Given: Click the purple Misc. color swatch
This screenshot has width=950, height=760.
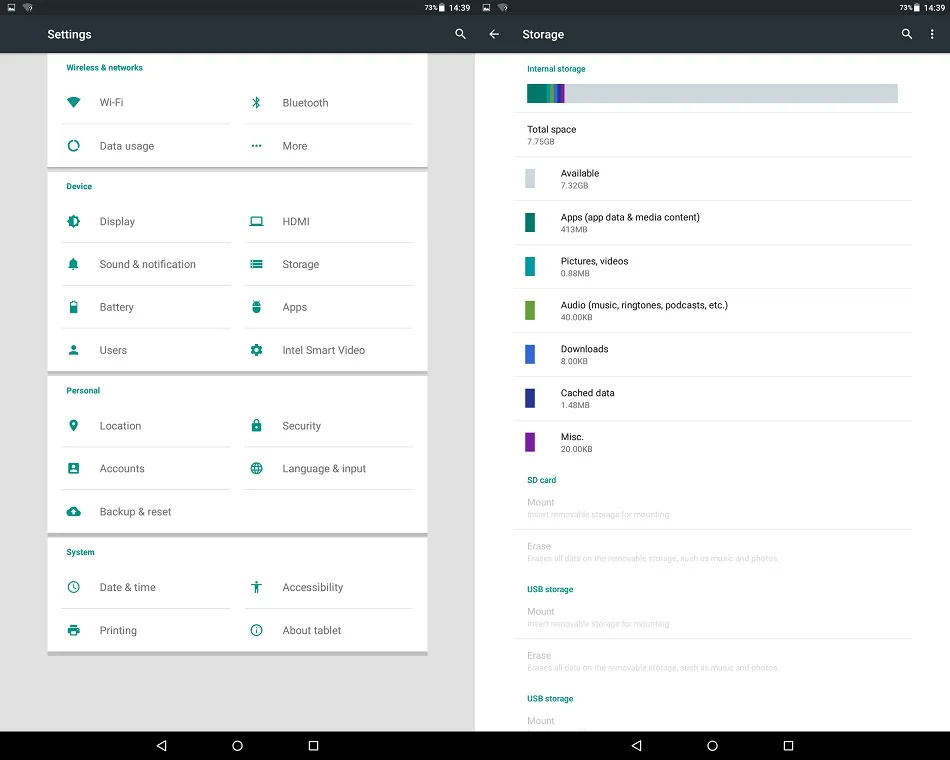Looking at the screenshot, I should pos(530,442).
